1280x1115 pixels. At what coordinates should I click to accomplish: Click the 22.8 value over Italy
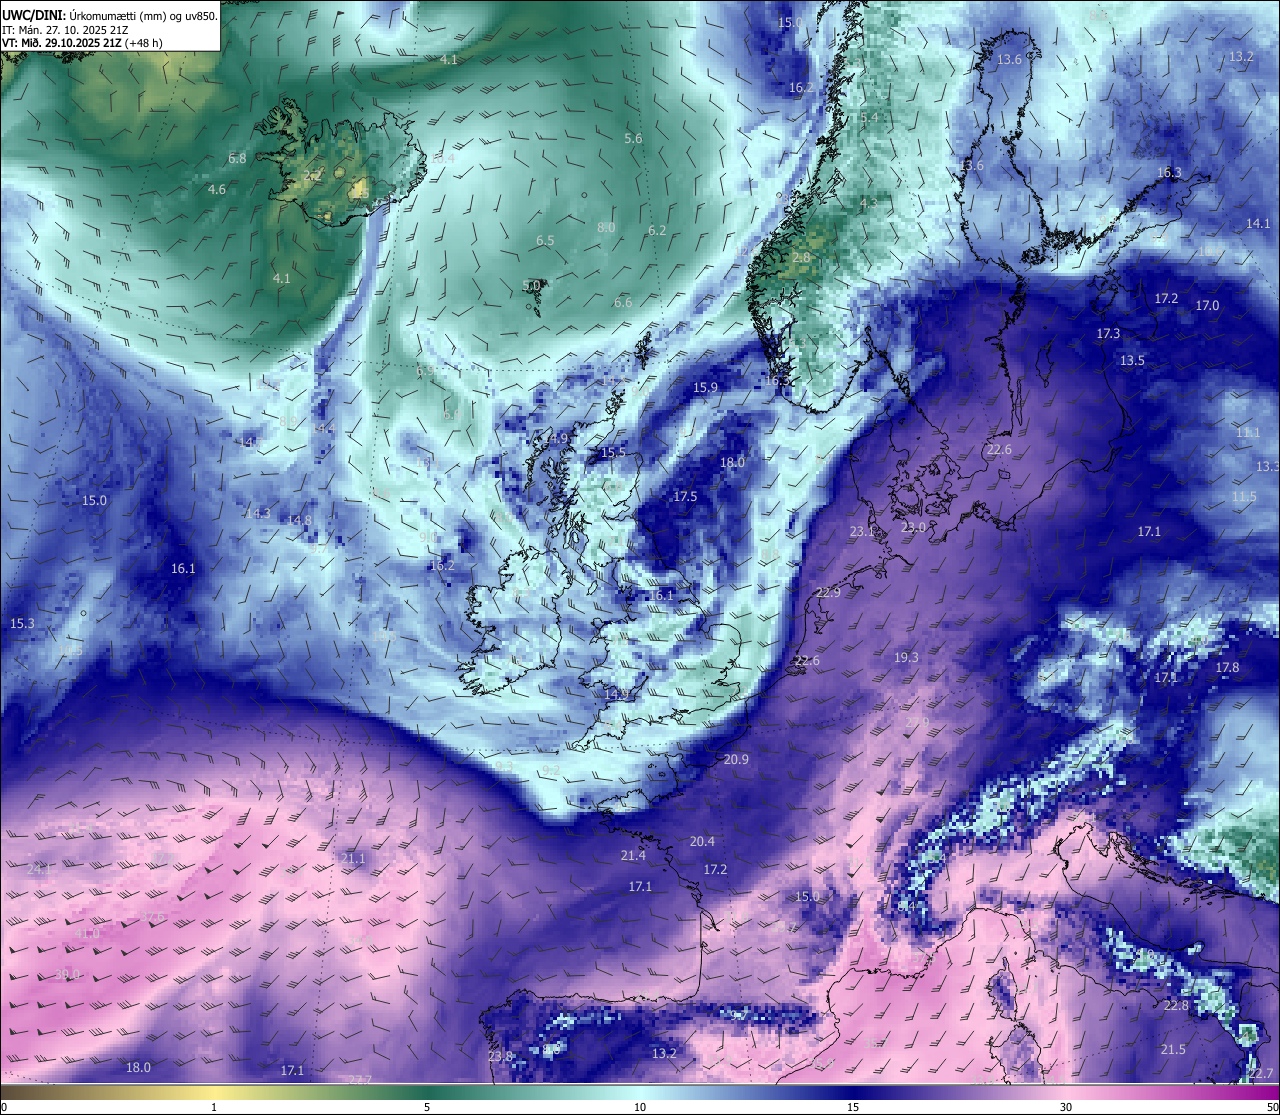[x=1176, y=1005]
